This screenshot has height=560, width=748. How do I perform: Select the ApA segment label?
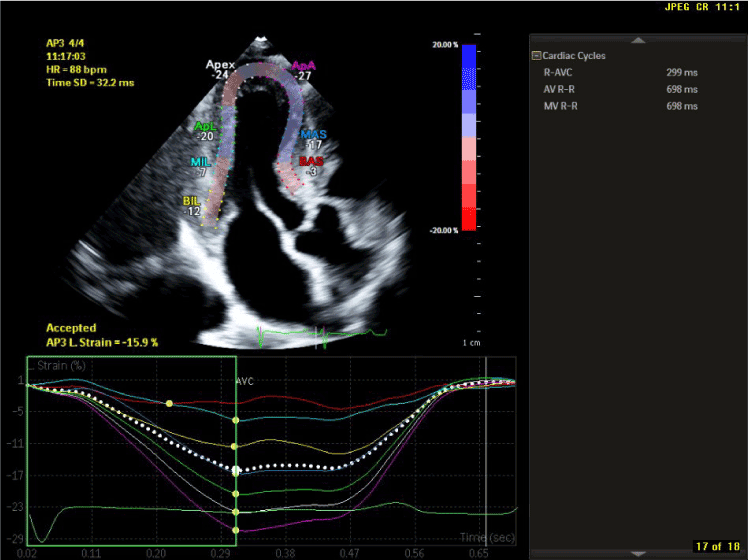tap(303, 66)
